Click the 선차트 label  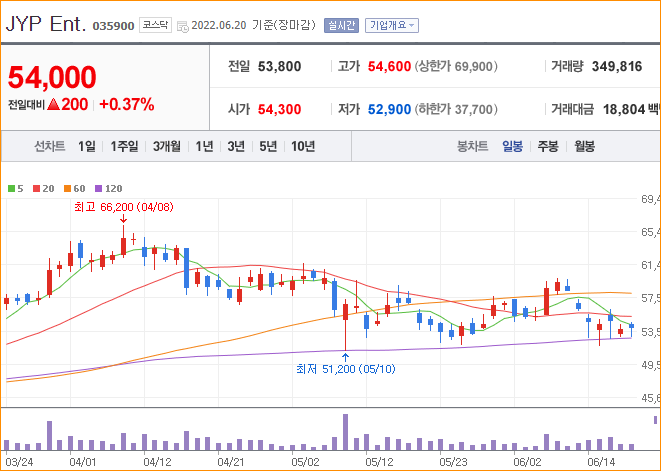(x=49, y=146)
